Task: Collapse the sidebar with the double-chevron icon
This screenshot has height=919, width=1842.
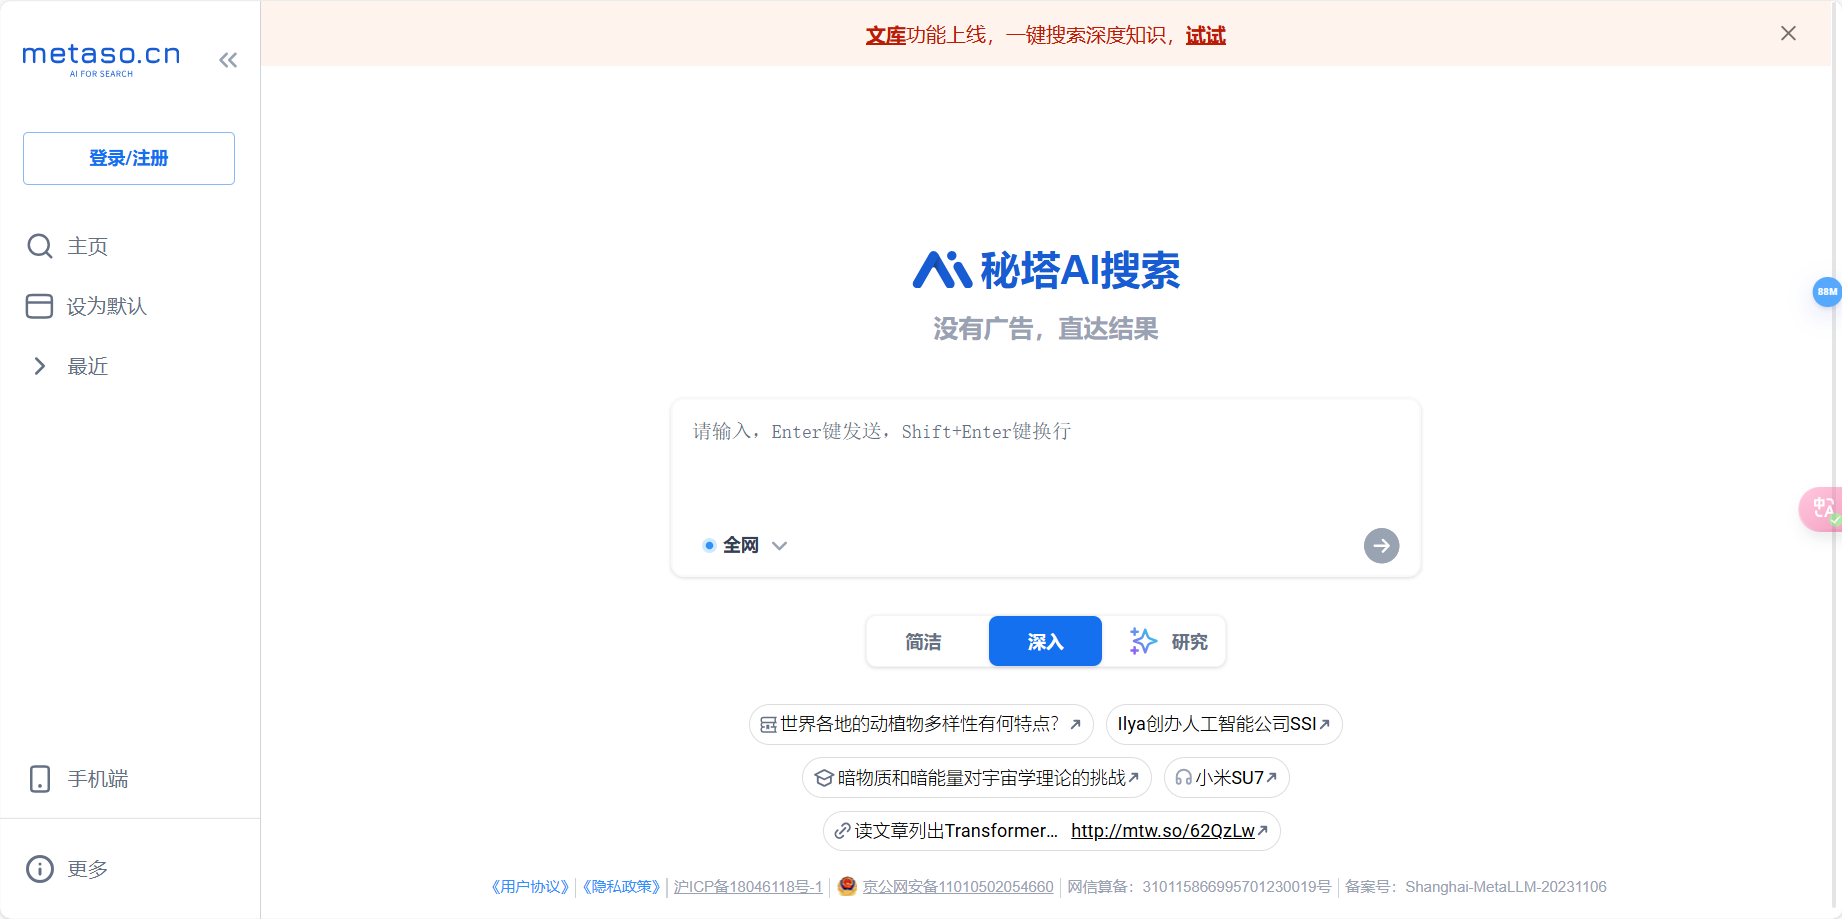Action: point(227,60)
